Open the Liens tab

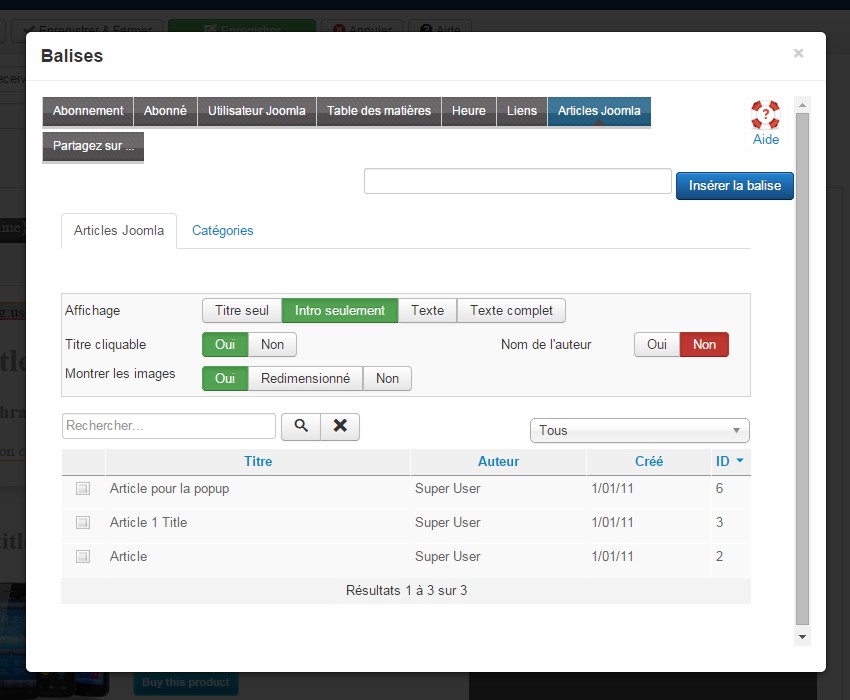tap(521, 111)
